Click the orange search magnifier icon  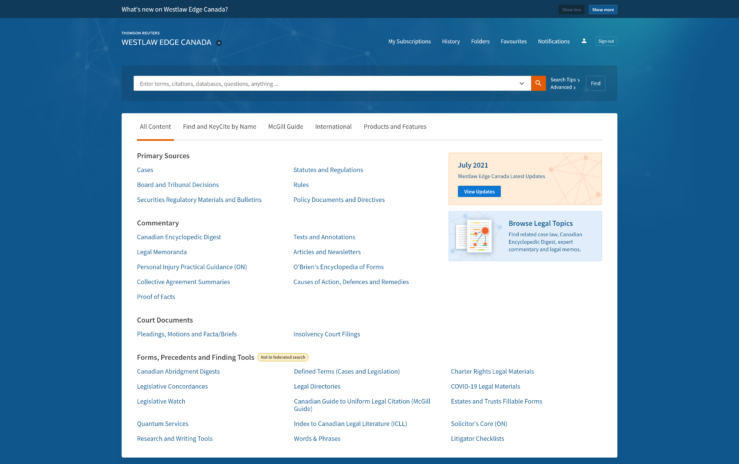538,83
